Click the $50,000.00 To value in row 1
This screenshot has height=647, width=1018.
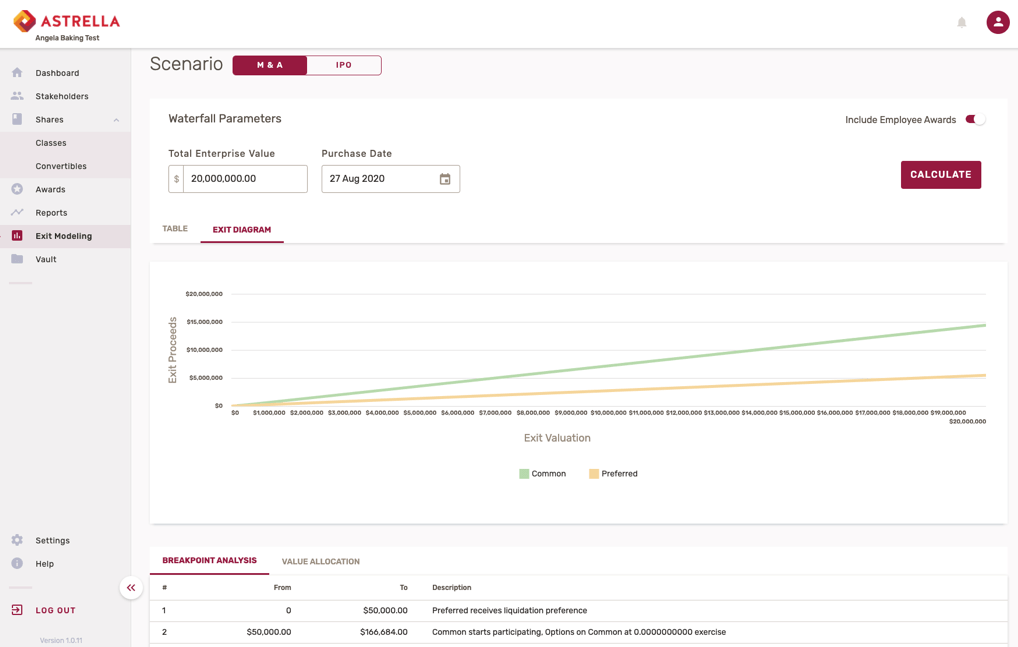[385, 611]
